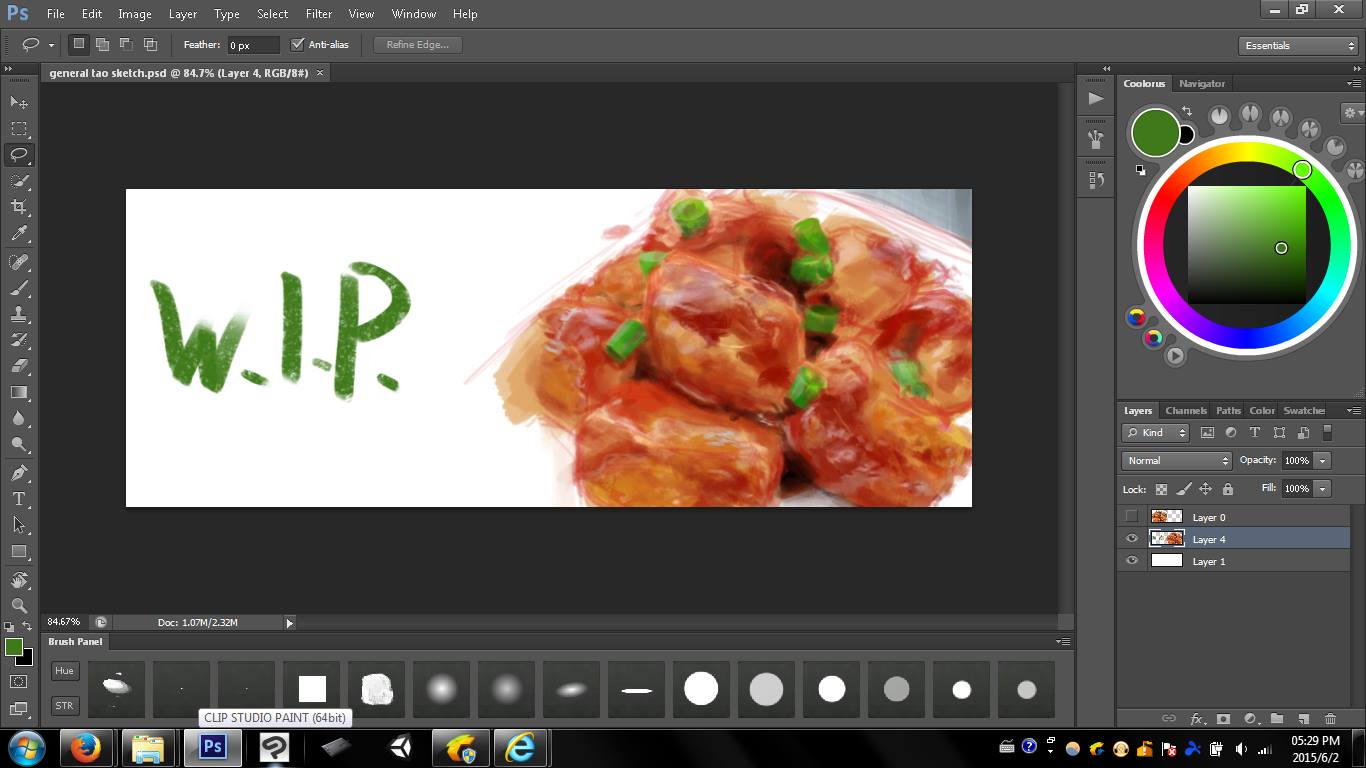Image resolution: width=1366 pixels, height=768 pixels.
Task: Uncheck the Anti-alias checkbox
Action: click(x=297, y=45)
